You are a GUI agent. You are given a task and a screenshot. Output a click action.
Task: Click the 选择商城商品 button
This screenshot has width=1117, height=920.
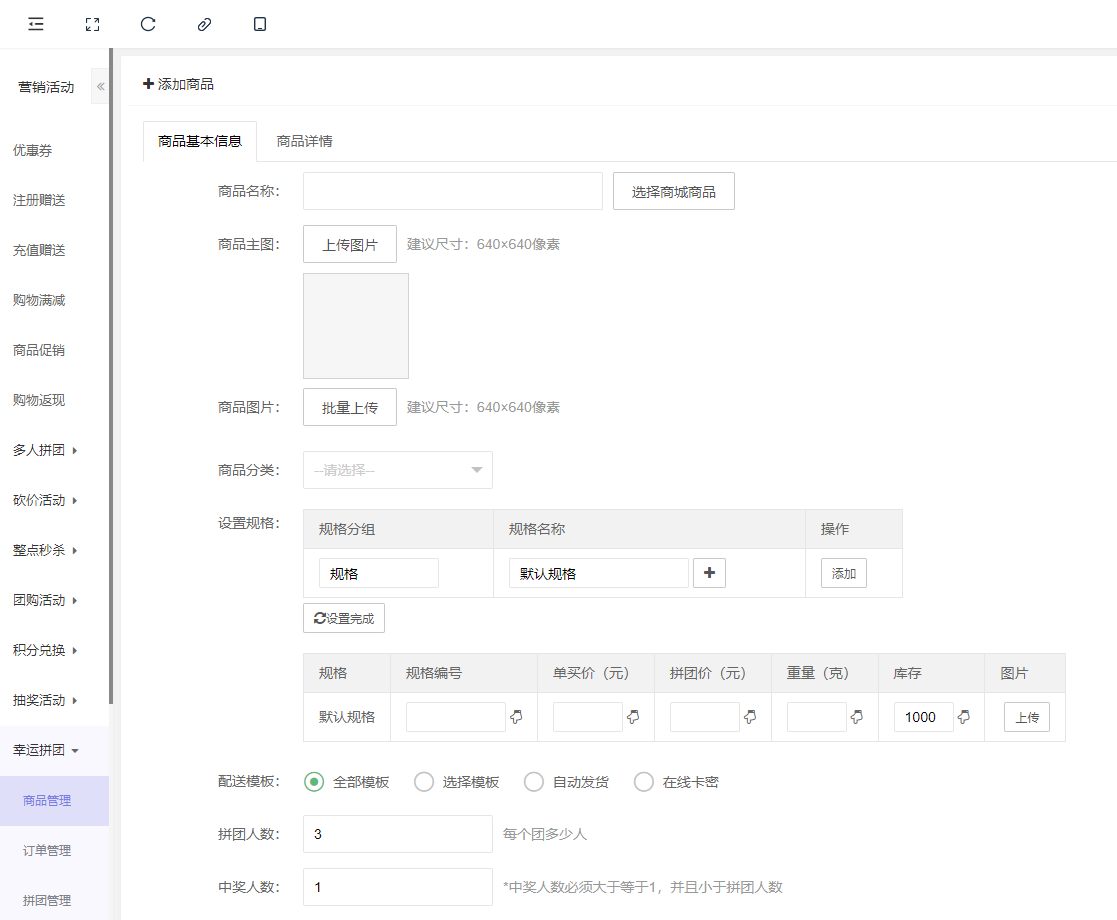coord(673,191)
